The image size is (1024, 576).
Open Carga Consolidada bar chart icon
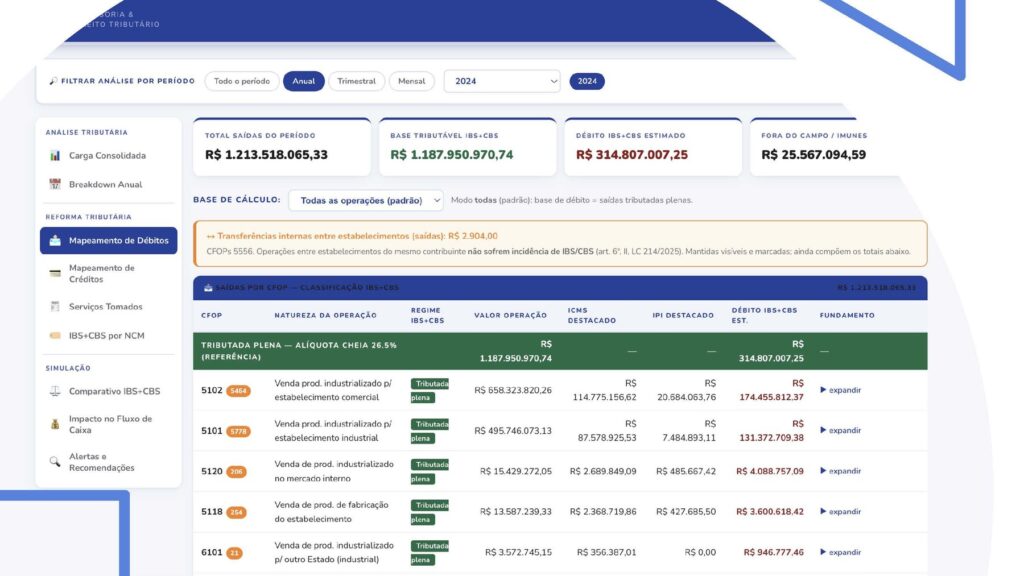(55, 155)
